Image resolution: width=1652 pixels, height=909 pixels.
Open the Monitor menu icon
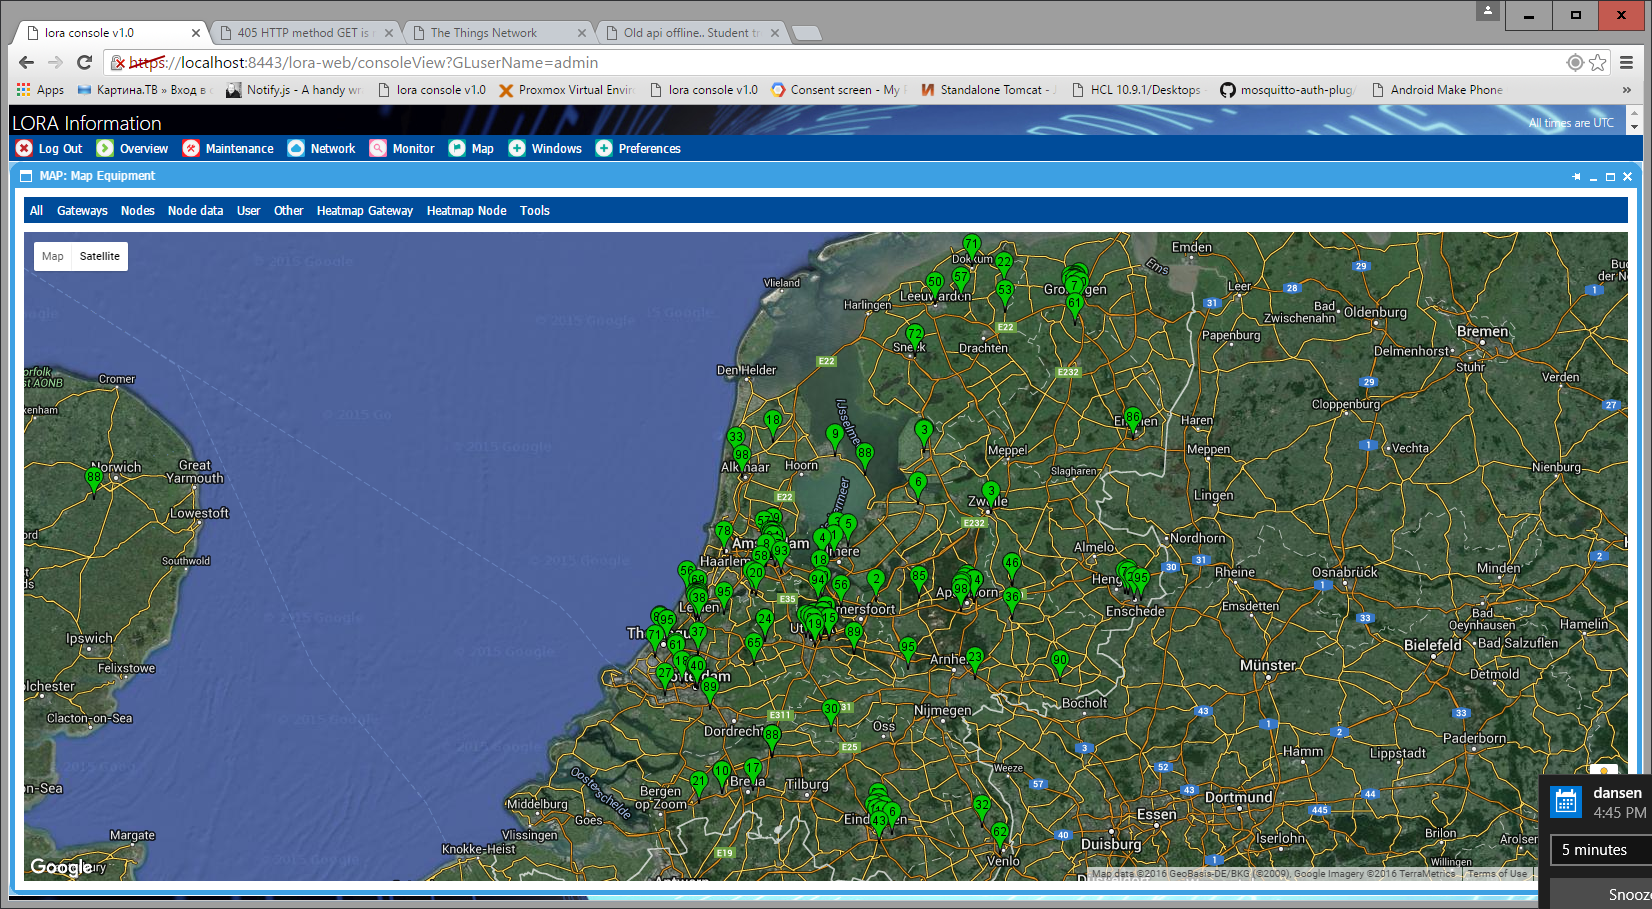(x=378, y=148)
